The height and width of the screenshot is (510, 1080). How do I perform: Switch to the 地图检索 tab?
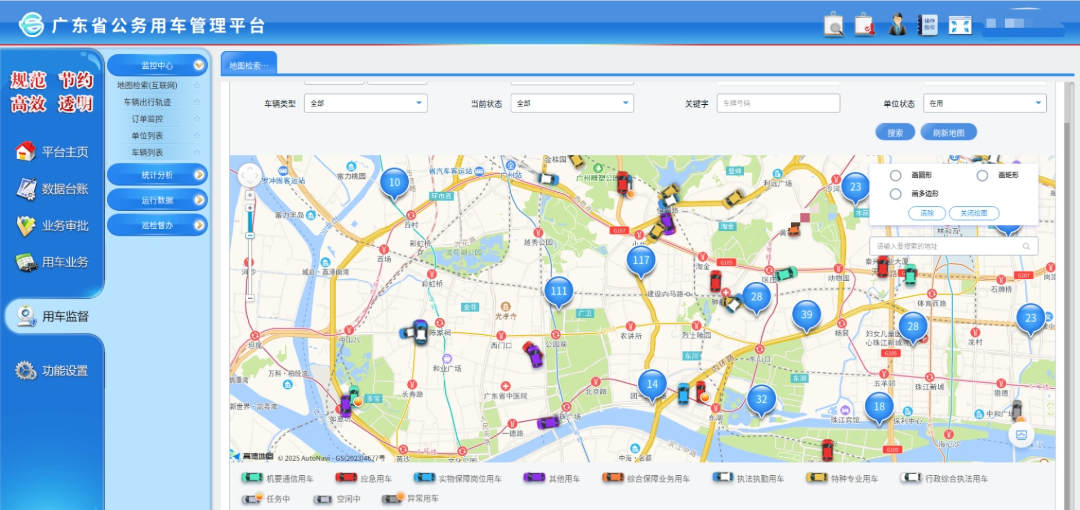tap(248, 65)
